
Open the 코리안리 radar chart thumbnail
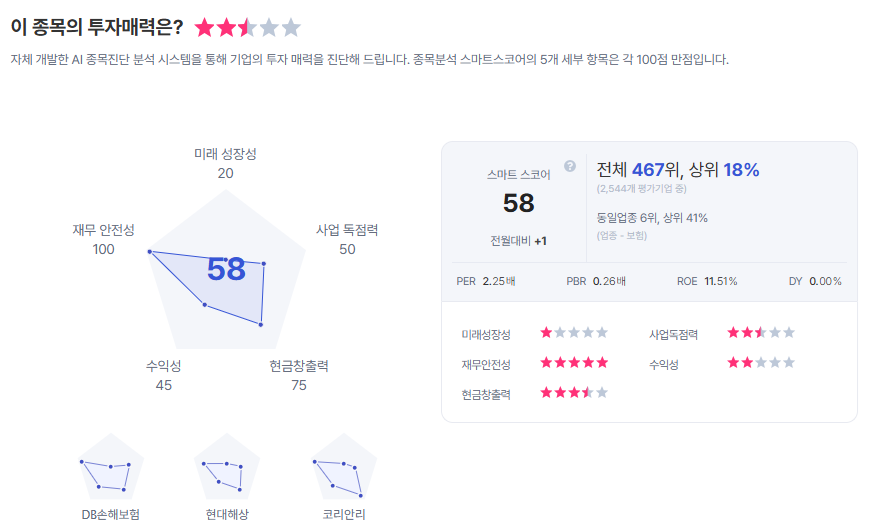pyautogui.click(x=343, y=467)
